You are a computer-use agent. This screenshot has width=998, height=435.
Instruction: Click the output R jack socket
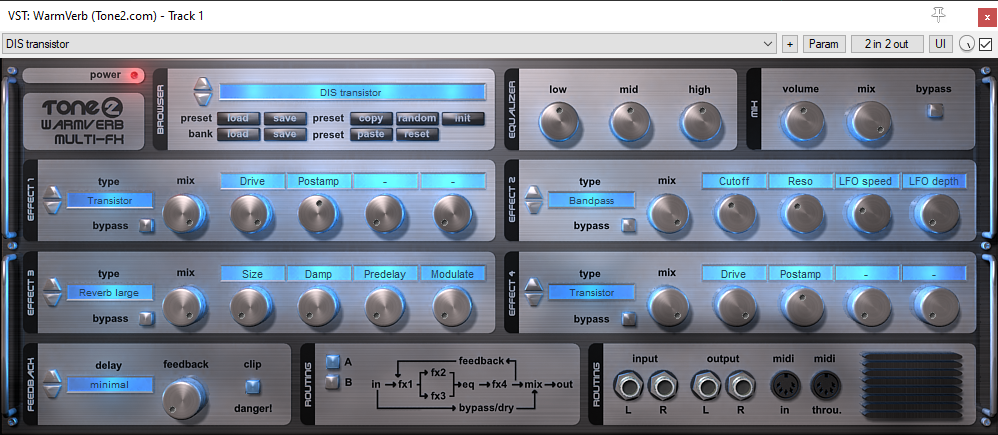[x=740, y=386]
